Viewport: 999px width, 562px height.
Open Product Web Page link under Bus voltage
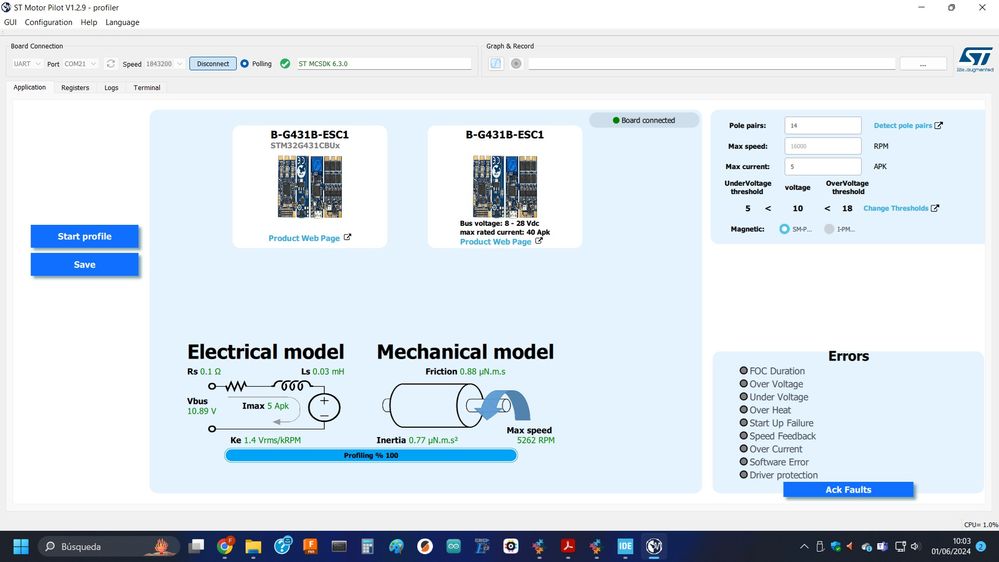496,242
